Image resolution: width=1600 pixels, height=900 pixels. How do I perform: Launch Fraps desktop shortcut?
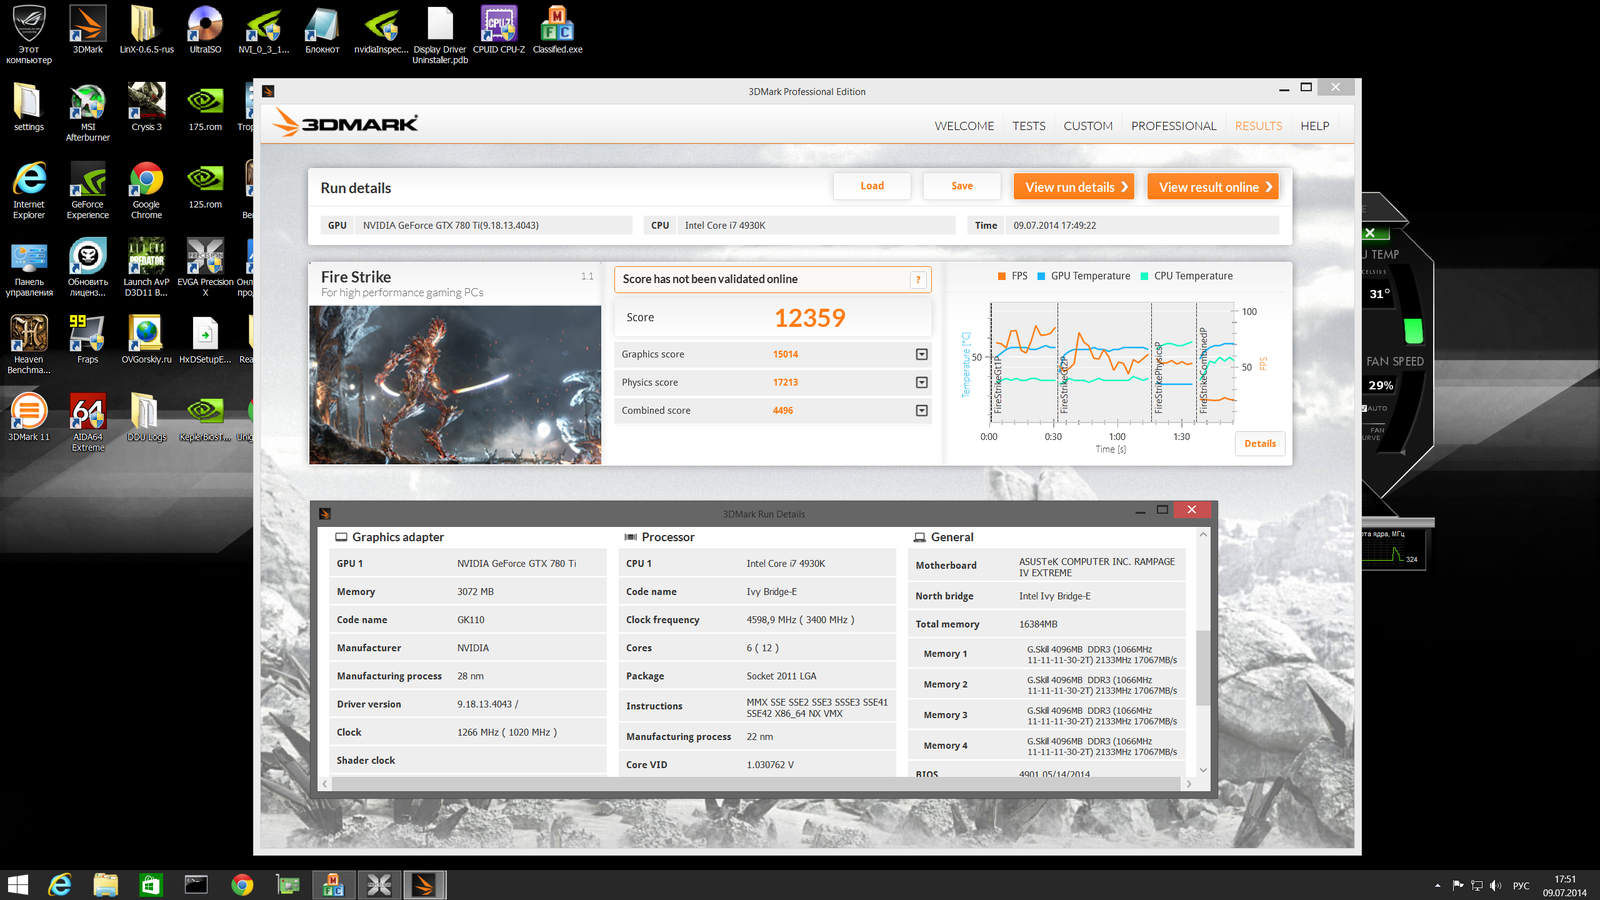(88, 340)
